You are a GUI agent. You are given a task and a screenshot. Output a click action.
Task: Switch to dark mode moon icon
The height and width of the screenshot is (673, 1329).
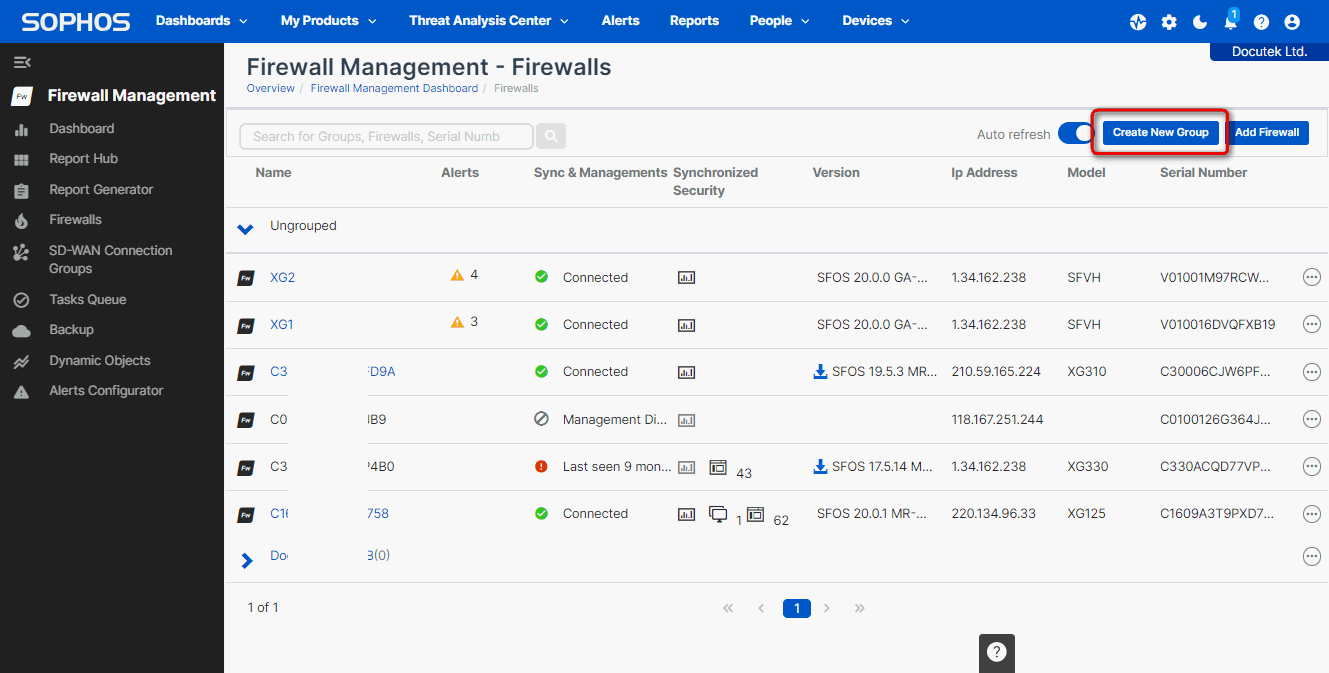pyautogui.click(x=1200, y=22)
